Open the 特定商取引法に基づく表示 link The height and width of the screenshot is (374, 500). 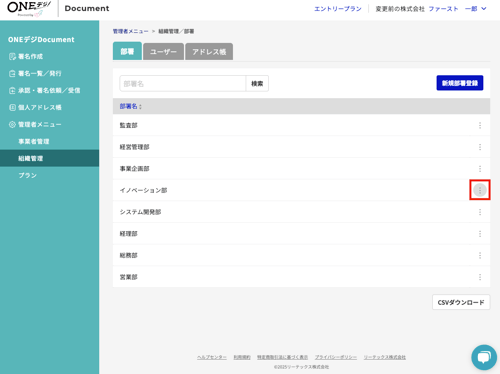(282, 357)
